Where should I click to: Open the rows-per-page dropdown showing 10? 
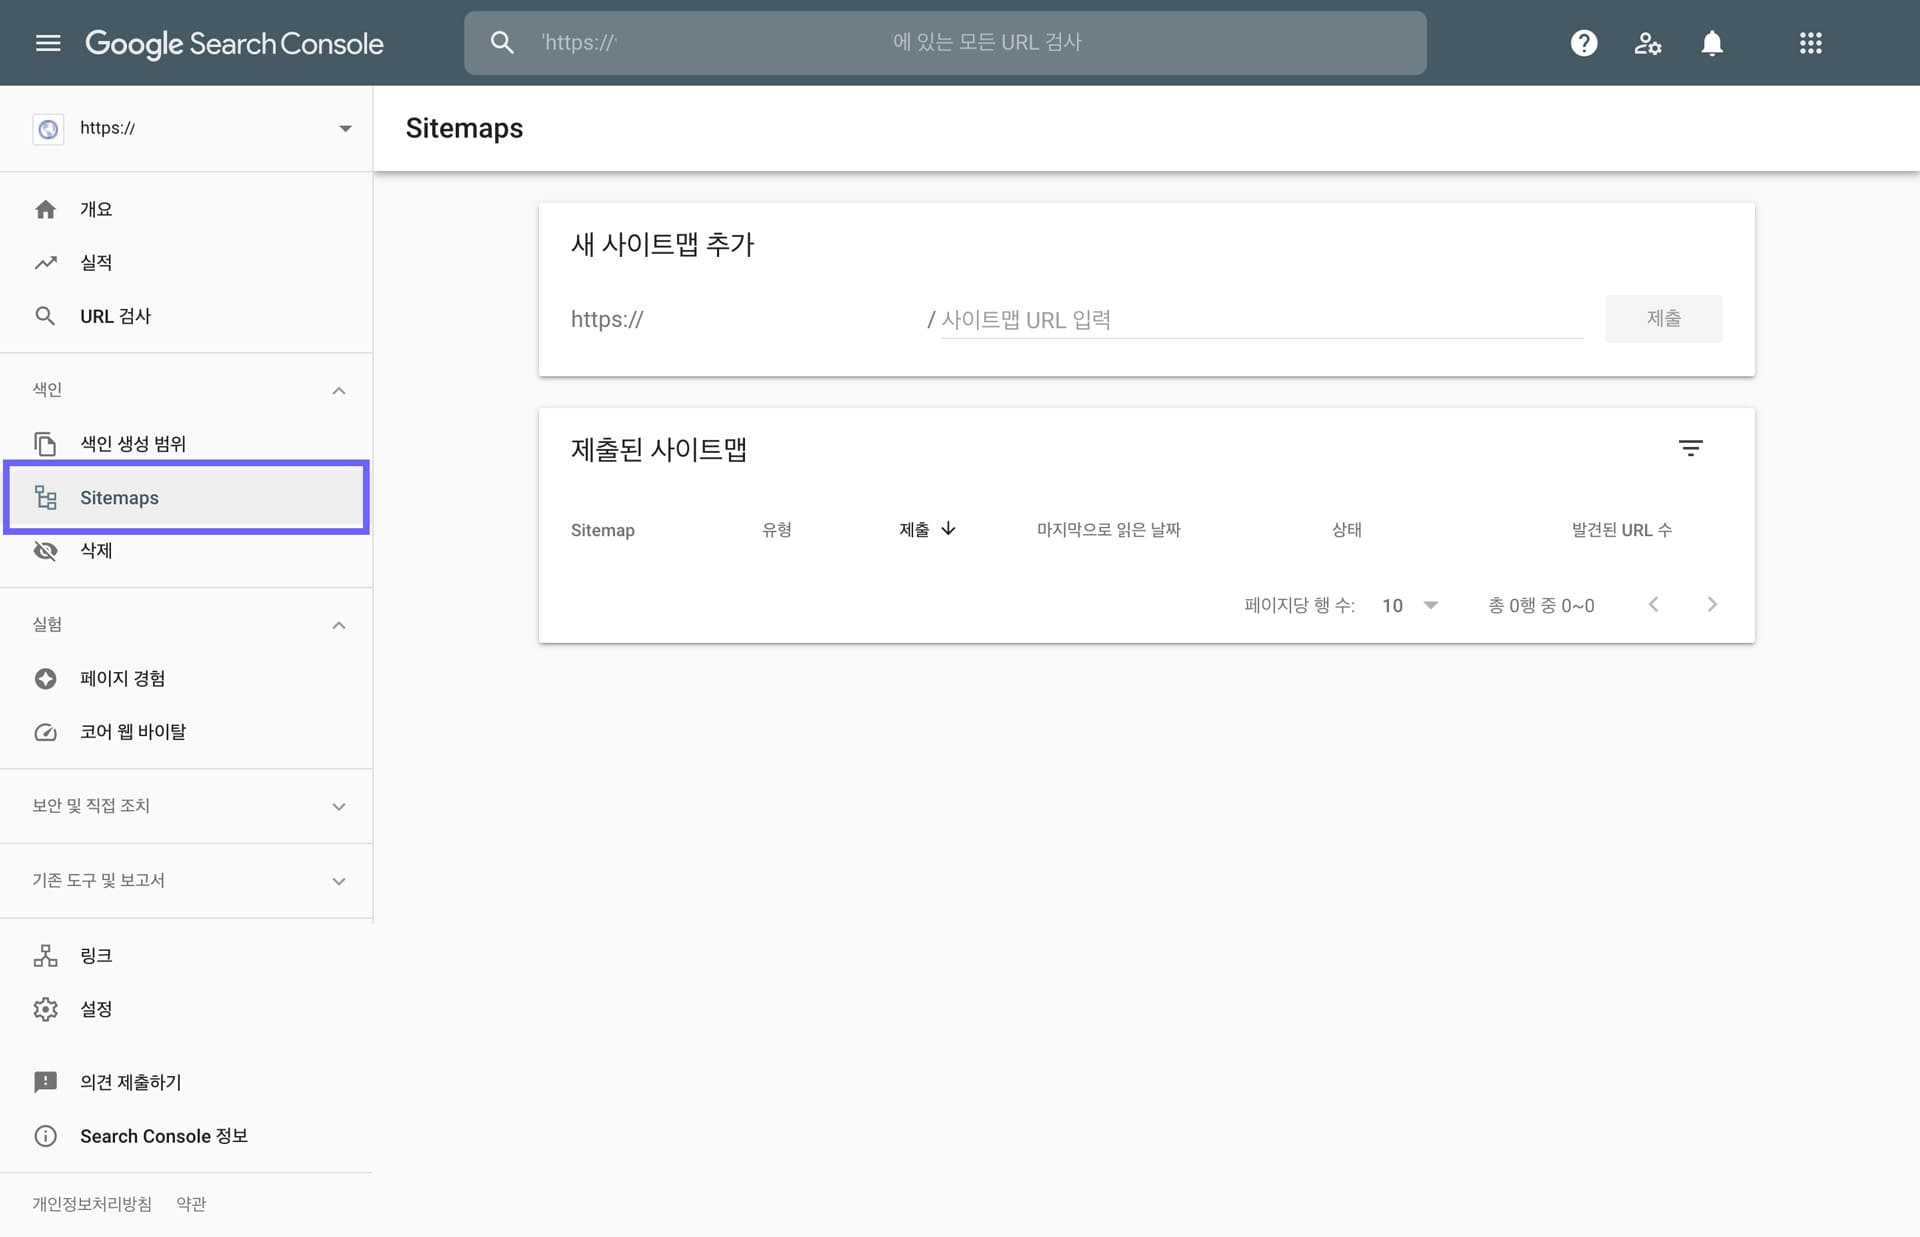1409,605
